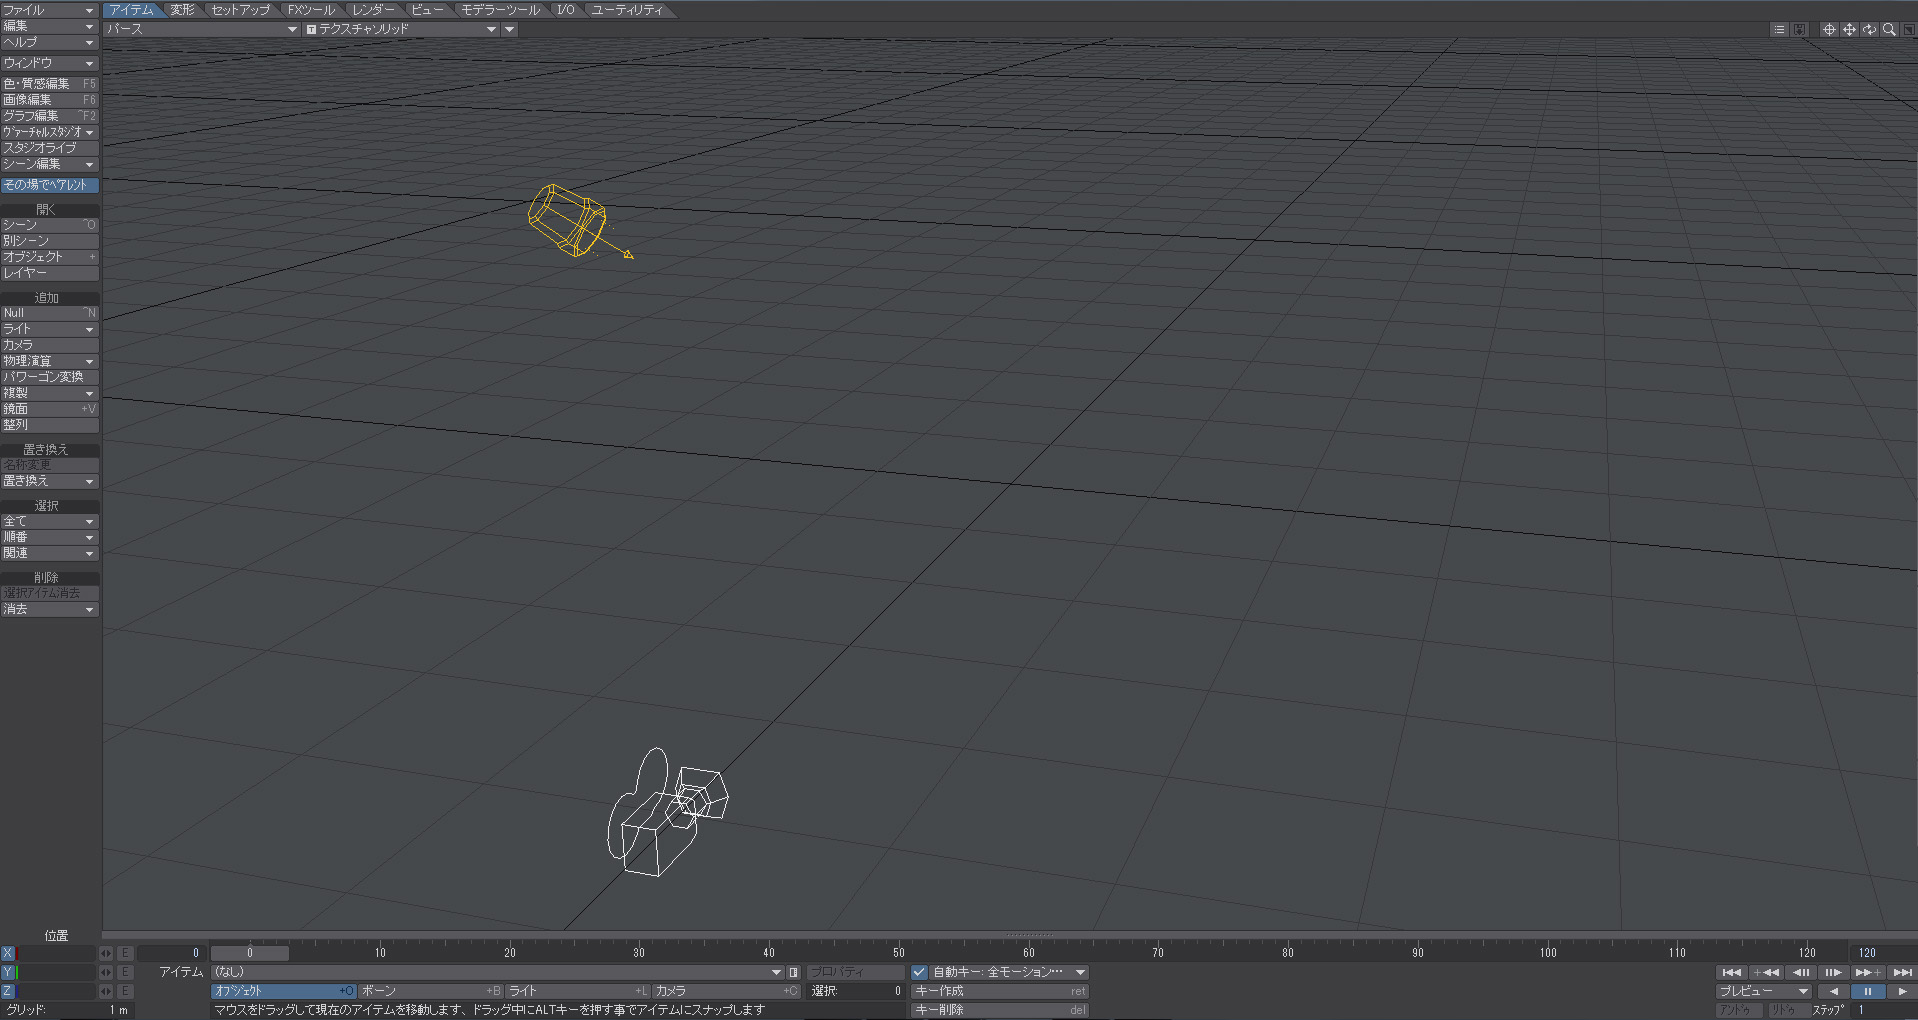Image resolution: width=1918 pixels, height=1020 pixels.
Task: Jump to first frame in transport controls
Action: [1732, 972]
